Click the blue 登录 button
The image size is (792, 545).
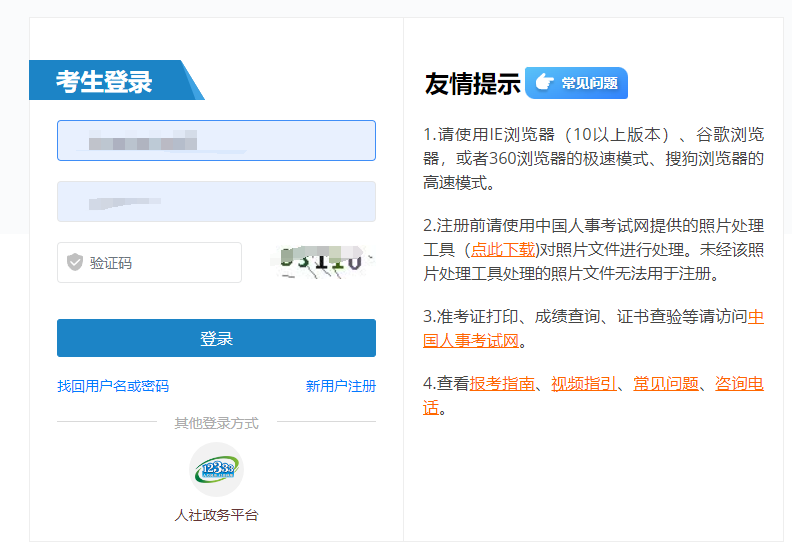[216, 338]
